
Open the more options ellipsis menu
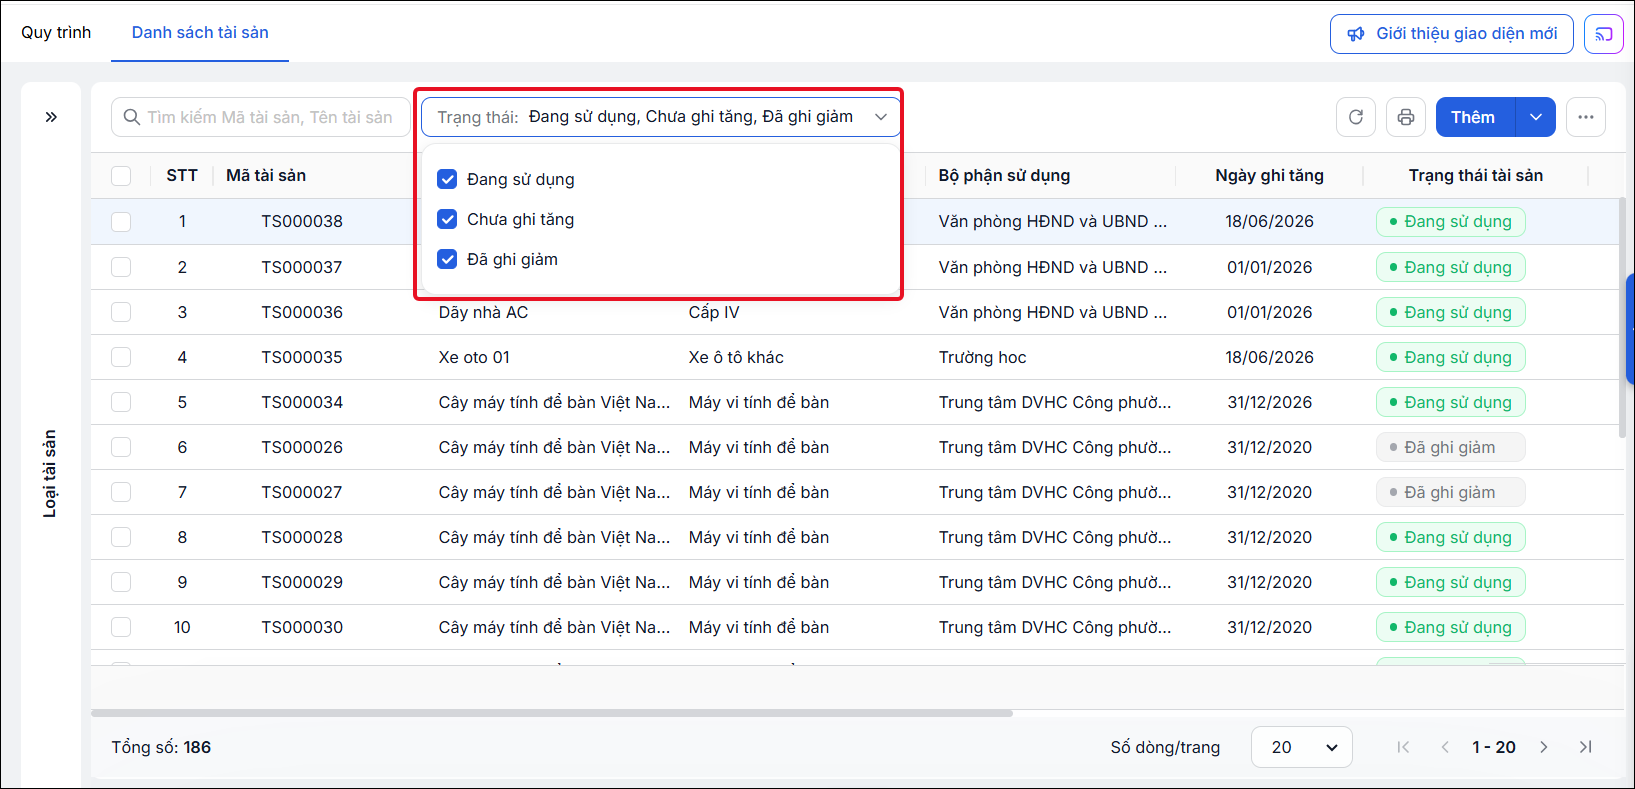(1586, 117)
